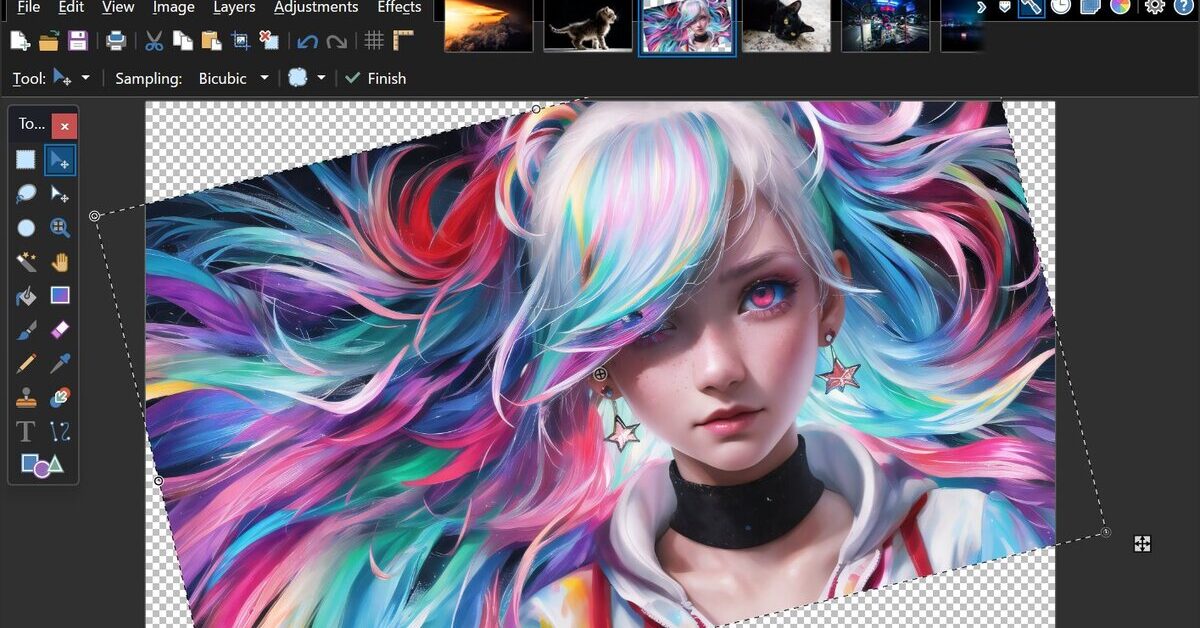Select the Gradient tool
Viewport: 1200px width, 628px height.
tap(60, 295)
